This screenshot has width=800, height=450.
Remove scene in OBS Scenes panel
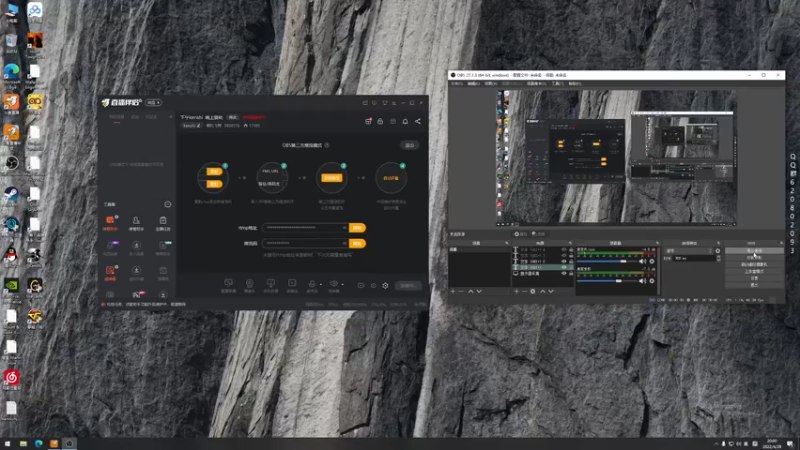(x=461, y=291)
